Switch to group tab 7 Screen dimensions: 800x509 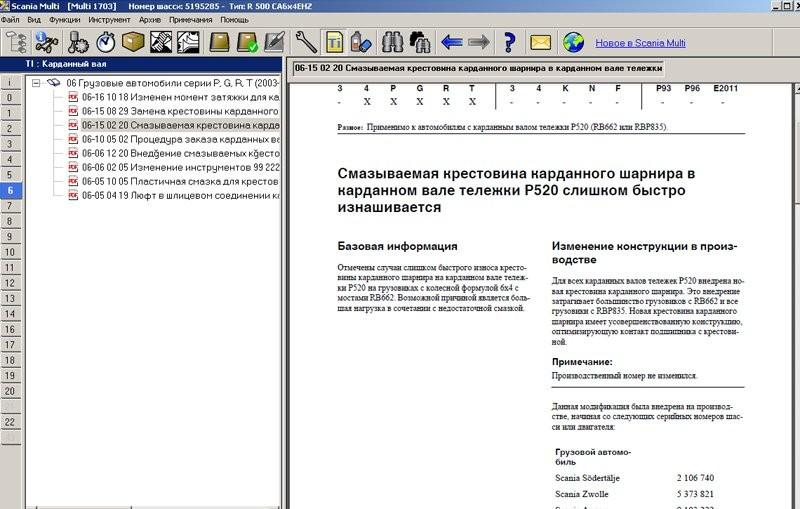[x=10, y=206]
